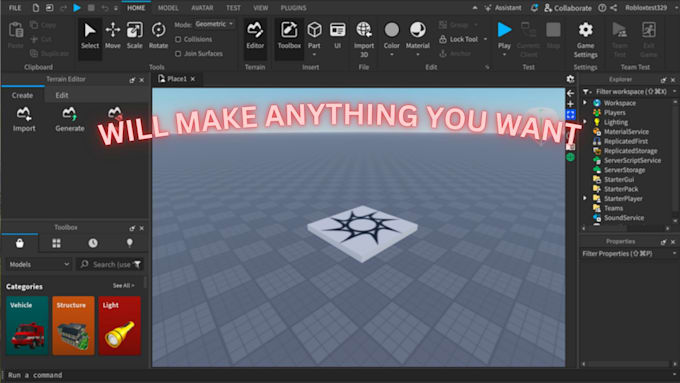Open Material dropdown arrow

tap(418, 55)
